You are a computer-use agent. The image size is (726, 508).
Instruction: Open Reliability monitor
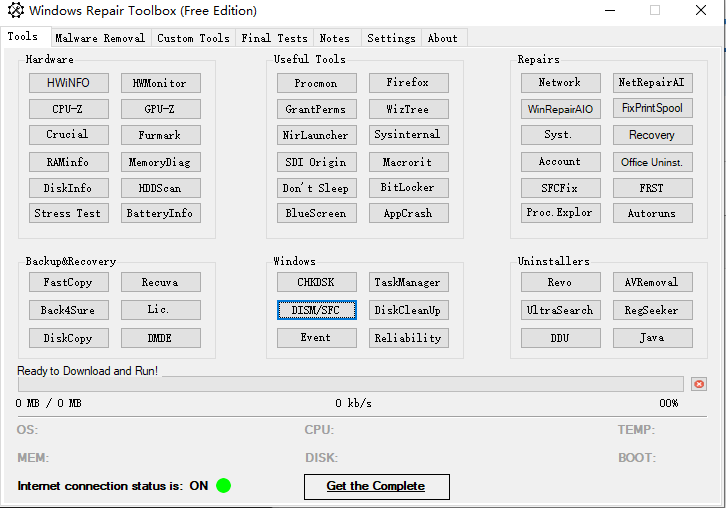[x=409, y=338]
